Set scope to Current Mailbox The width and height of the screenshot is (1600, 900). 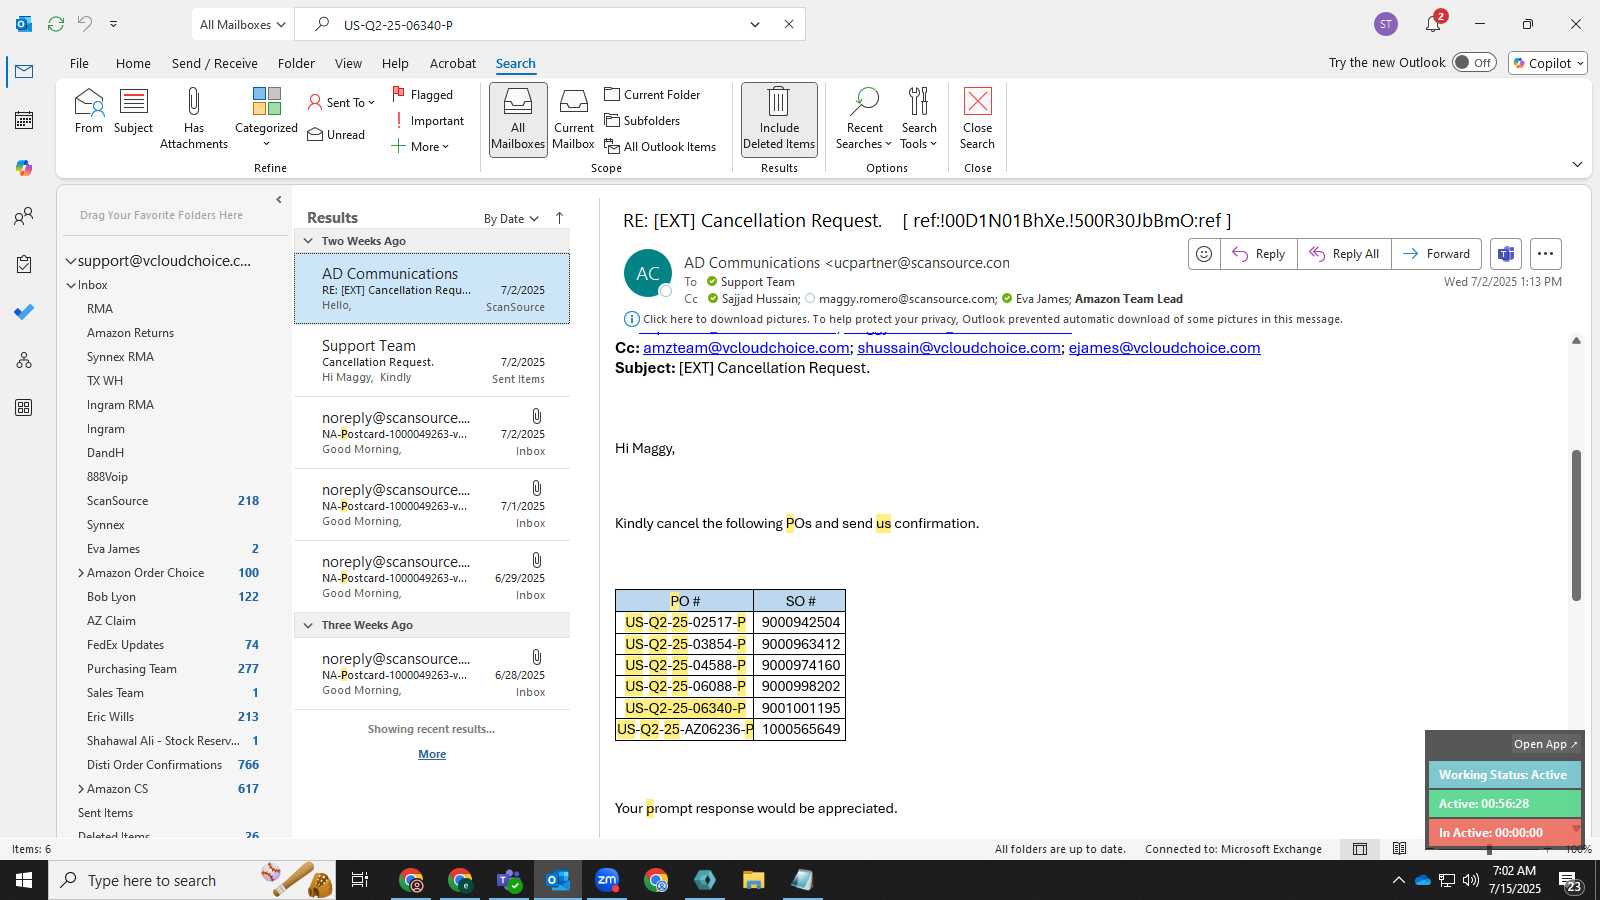click(574, 118)
